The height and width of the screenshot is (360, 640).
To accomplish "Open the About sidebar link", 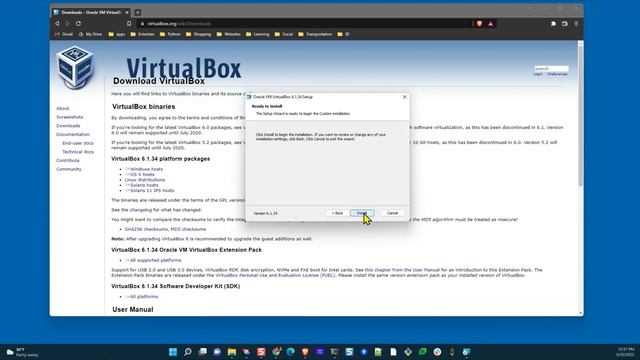I will point(62,108).
